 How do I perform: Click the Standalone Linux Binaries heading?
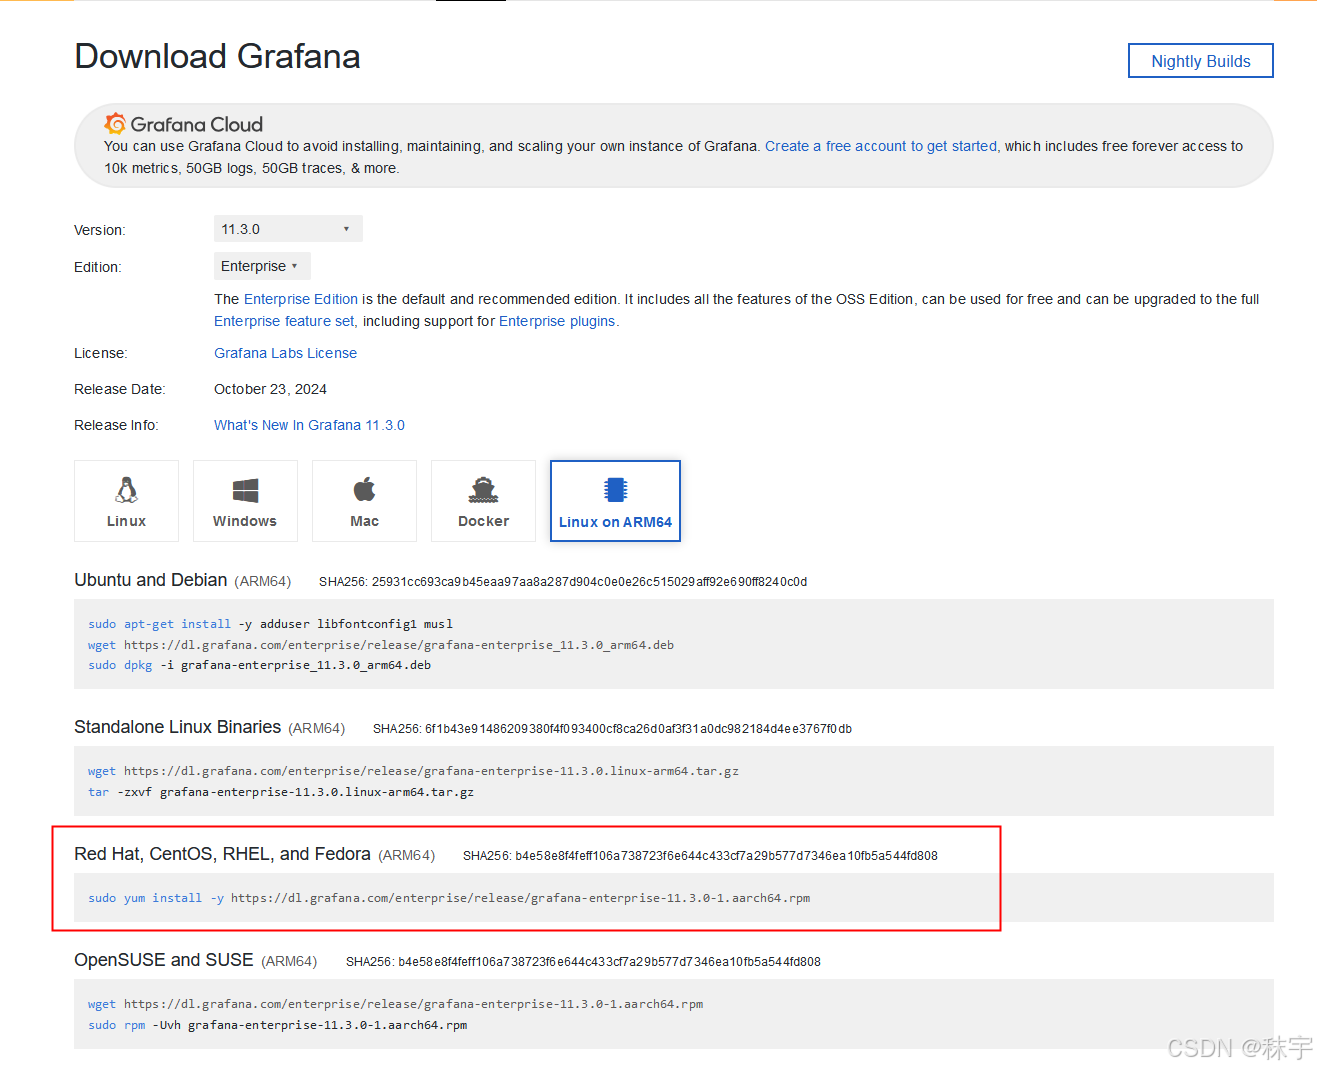point(177,727)
